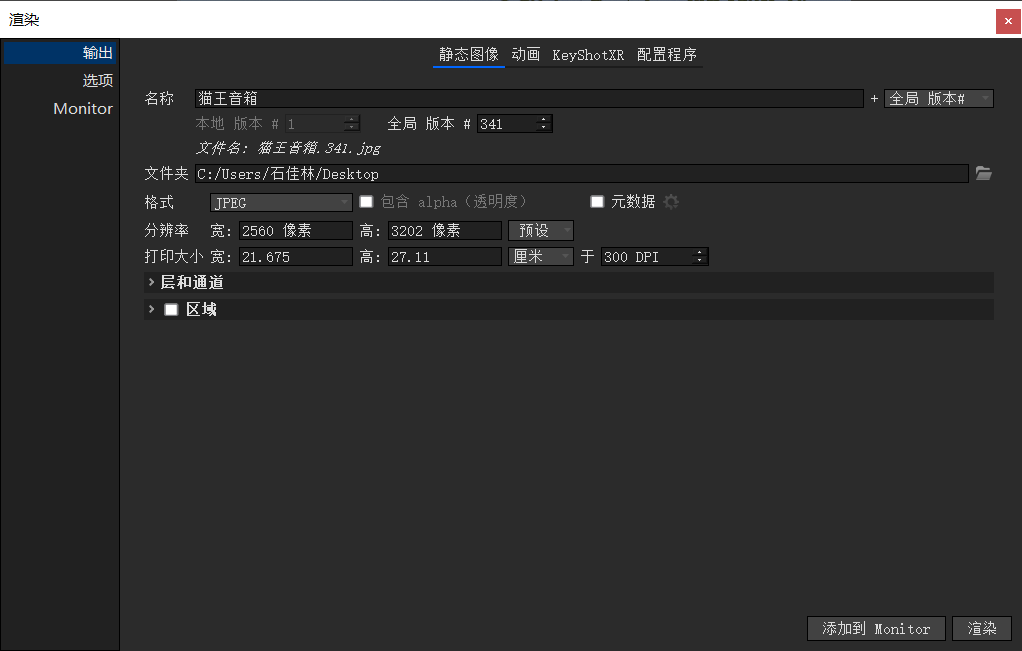Enable the 包含 alpha（透明度）checkbox
Image resolution: width=1022 pixels, height=651 pixels.
tap(366, 201)
